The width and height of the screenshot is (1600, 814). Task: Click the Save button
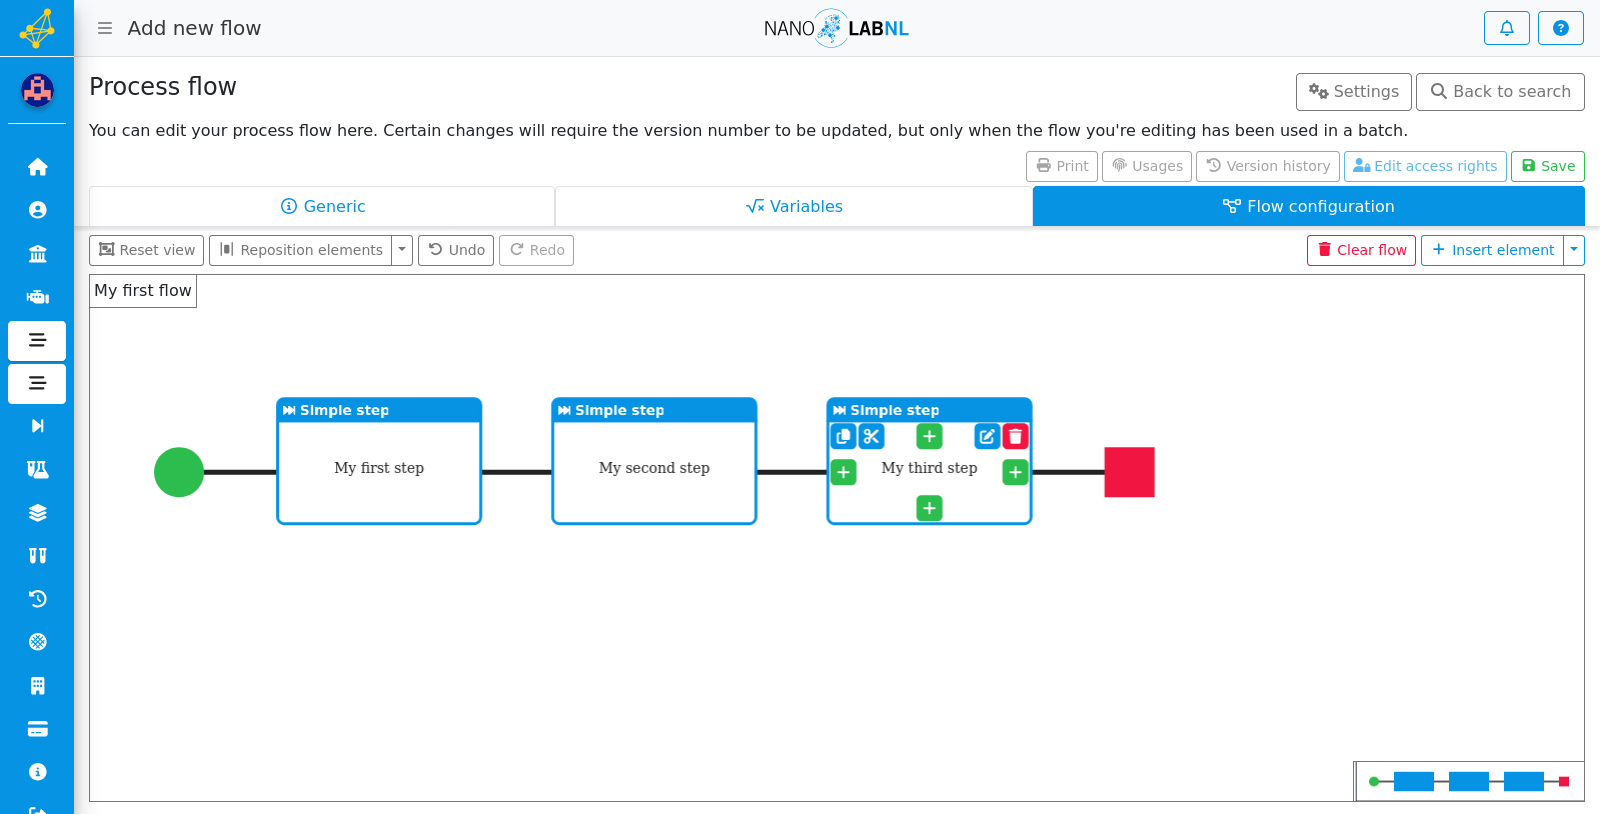click(1548, 166)
